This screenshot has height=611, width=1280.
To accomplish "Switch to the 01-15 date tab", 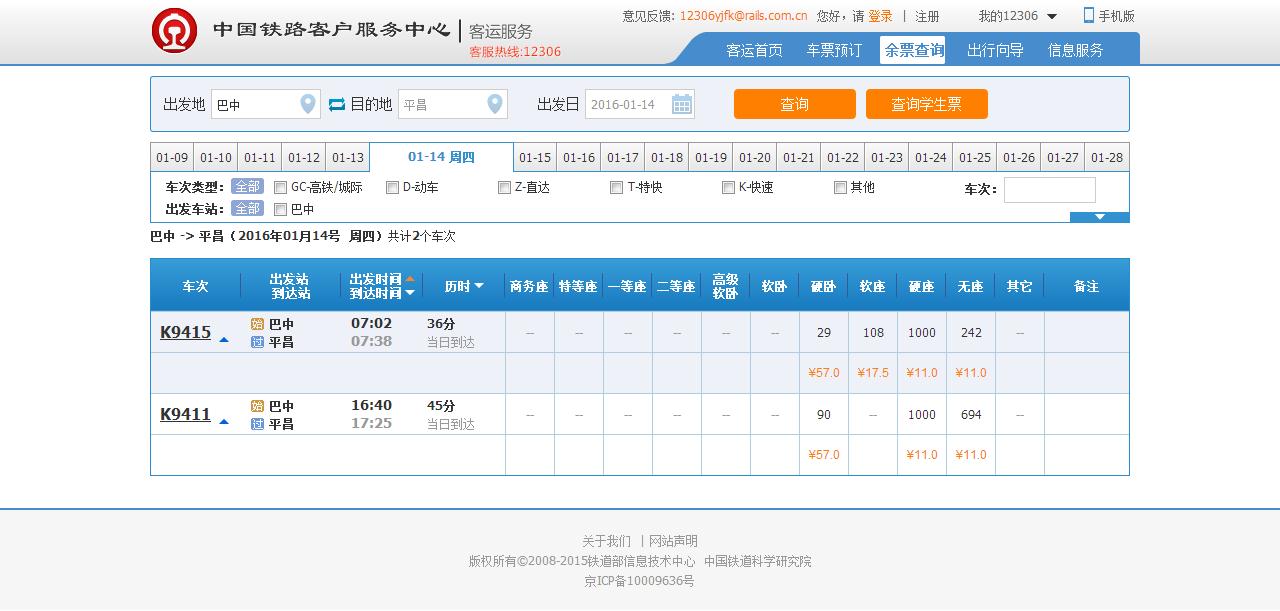I will pyautogui.click(x=535, y=158).
